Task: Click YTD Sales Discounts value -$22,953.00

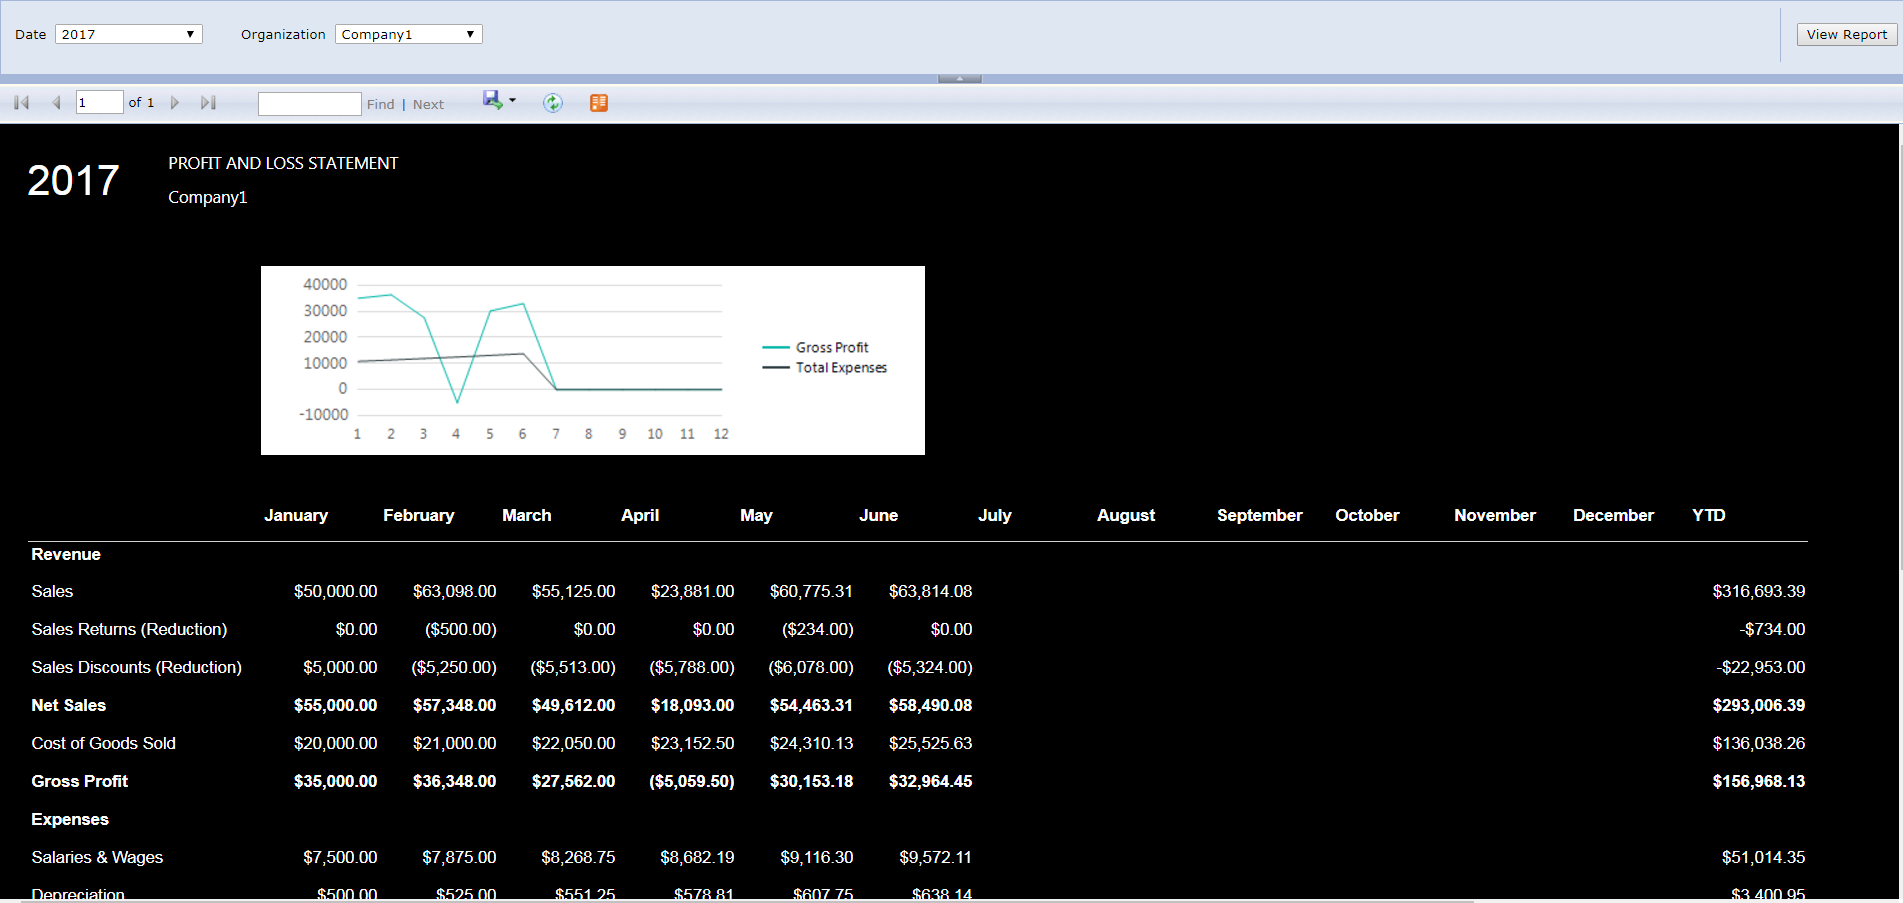Action: click(1760, 667)
